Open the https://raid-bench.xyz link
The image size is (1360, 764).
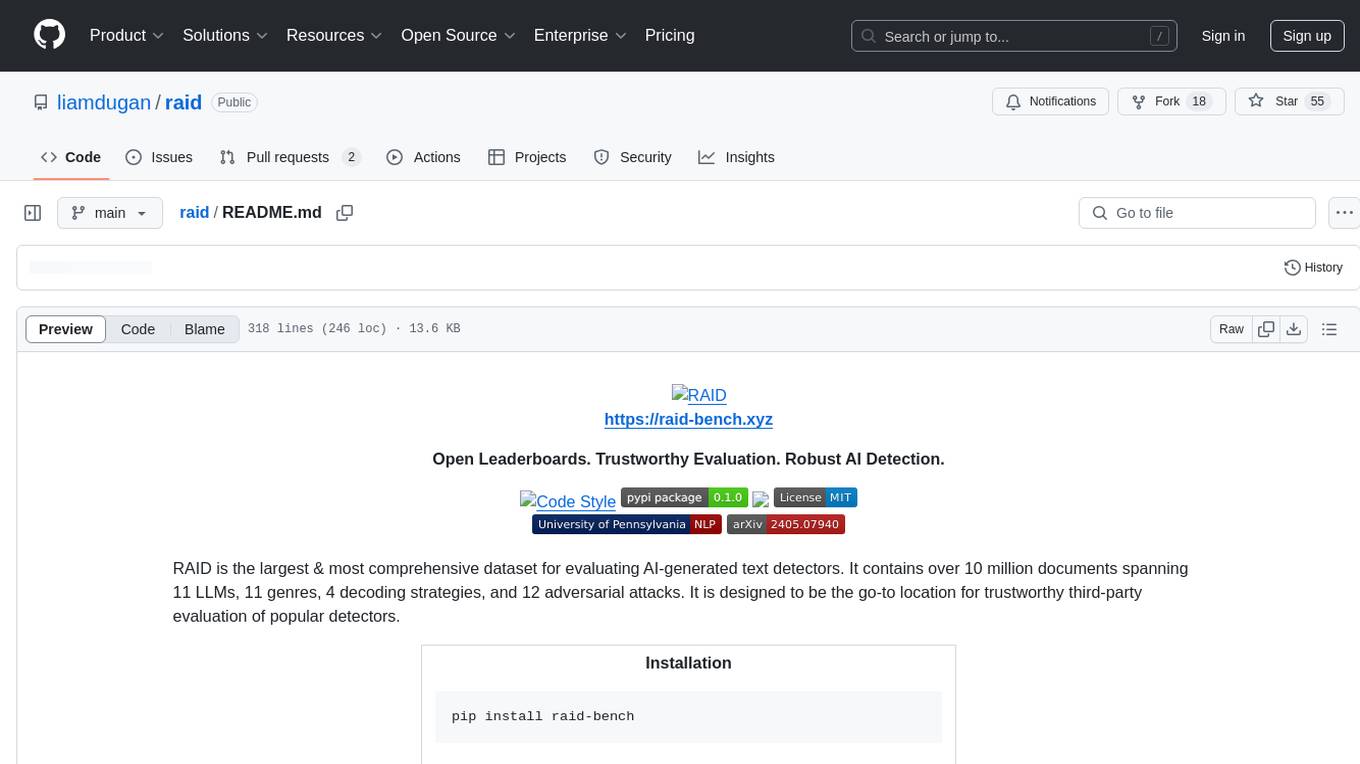[x=688, y=419]
